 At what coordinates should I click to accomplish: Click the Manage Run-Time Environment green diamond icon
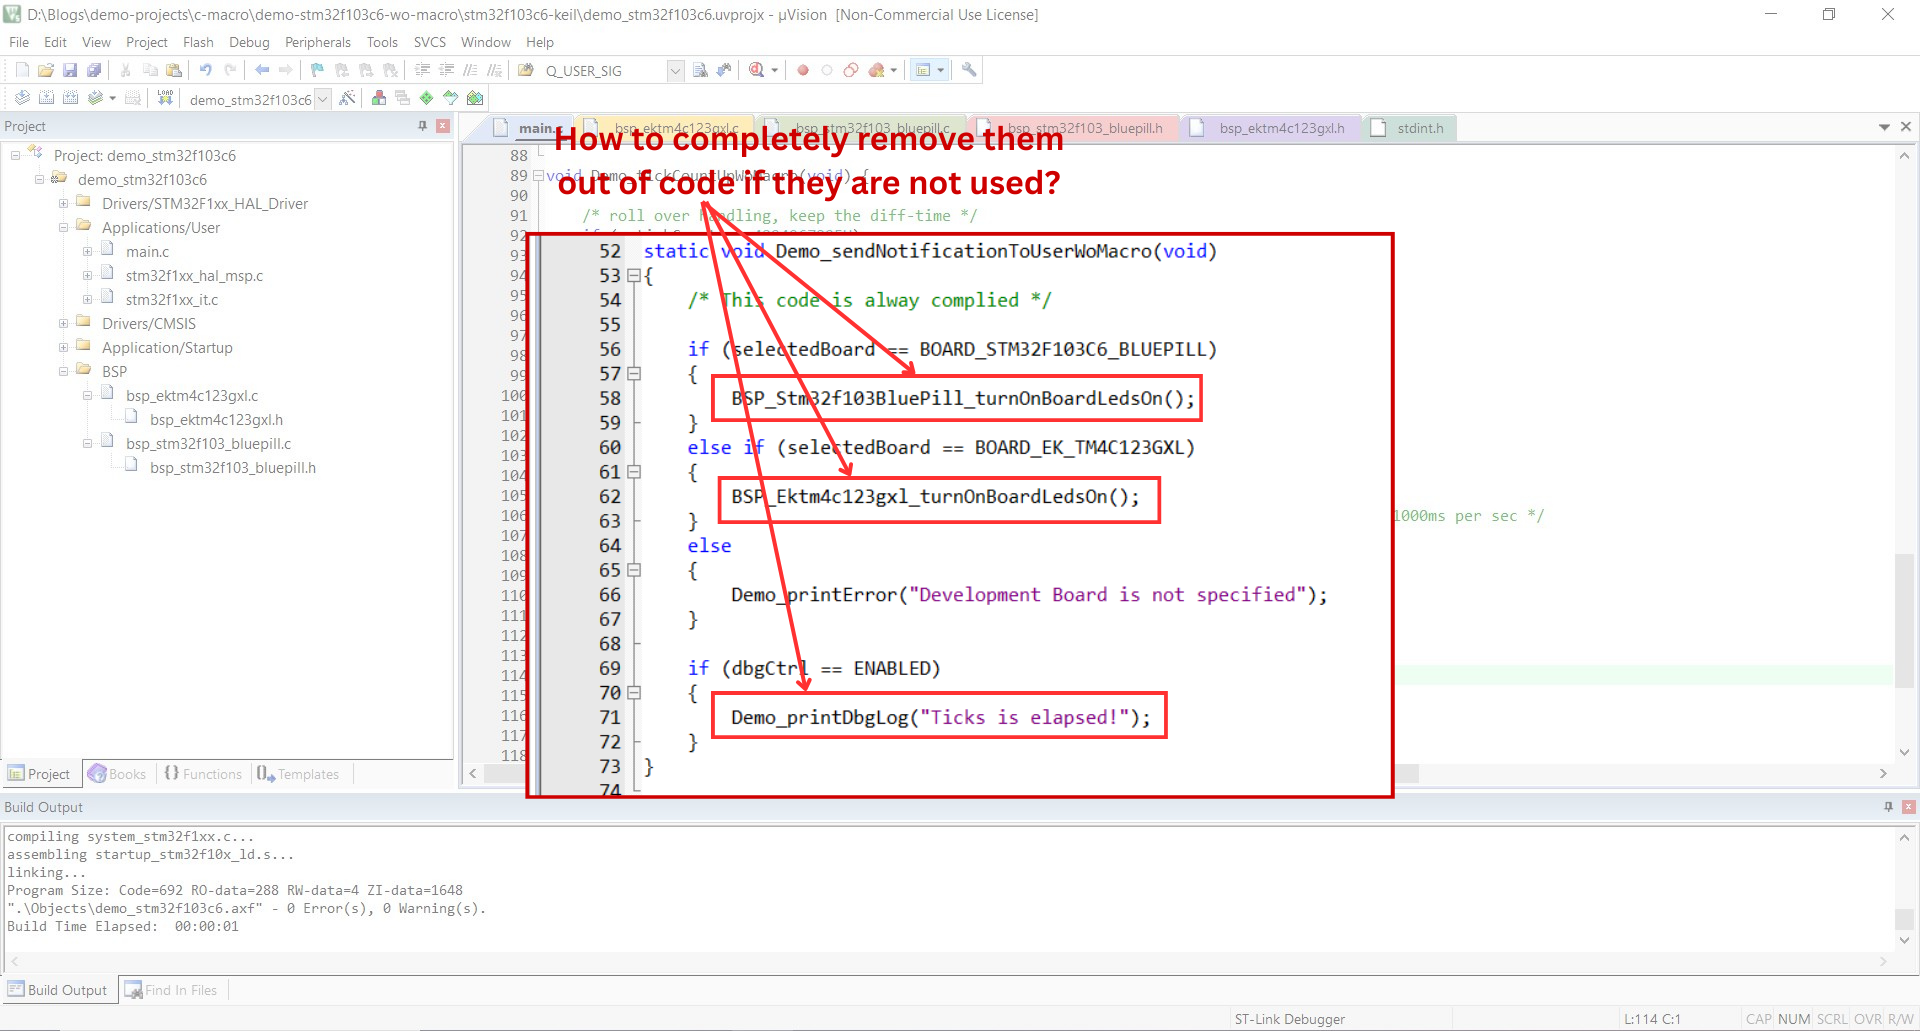[x=426, y=98]
